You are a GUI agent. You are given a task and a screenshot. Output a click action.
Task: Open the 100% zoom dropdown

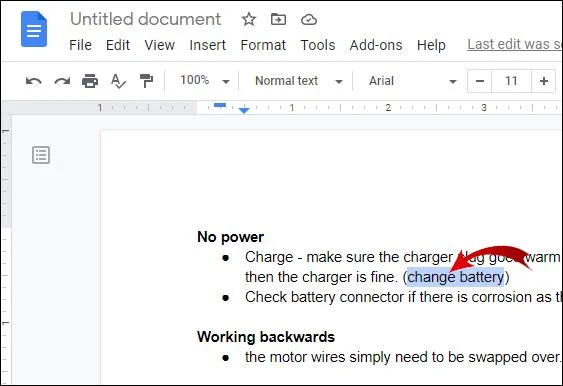click(x=205, y=81)
